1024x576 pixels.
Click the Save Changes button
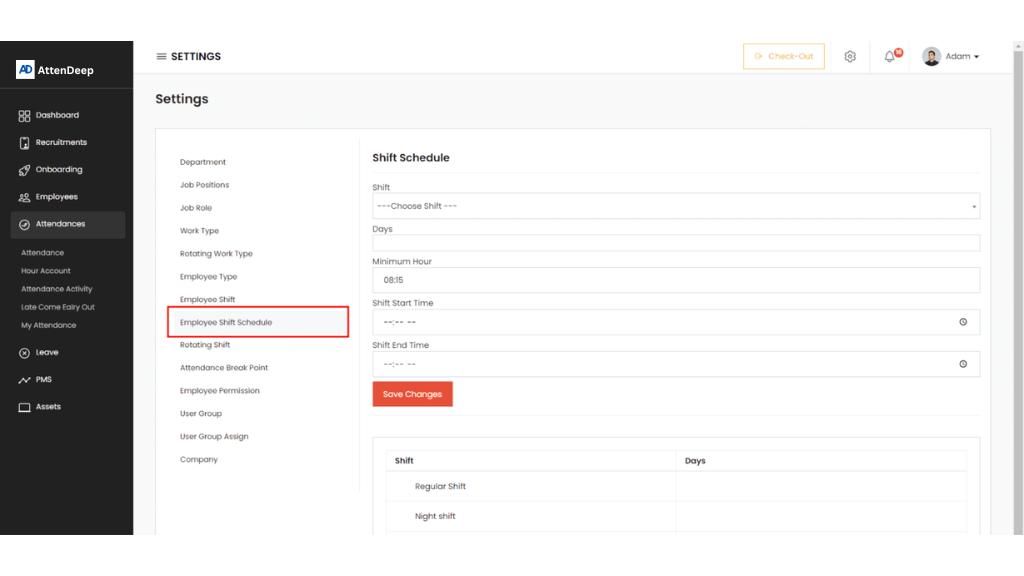point(412,394)
